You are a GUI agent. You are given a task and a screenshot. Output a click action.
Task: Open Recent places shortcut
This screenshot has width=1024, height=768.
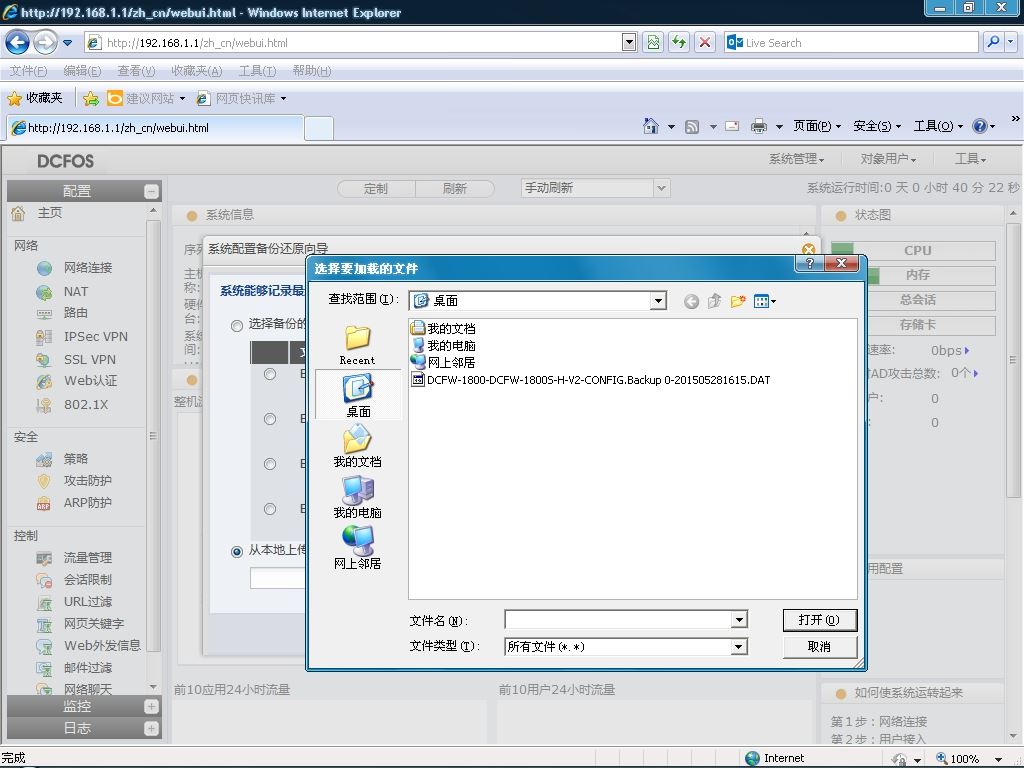point(357,345)
